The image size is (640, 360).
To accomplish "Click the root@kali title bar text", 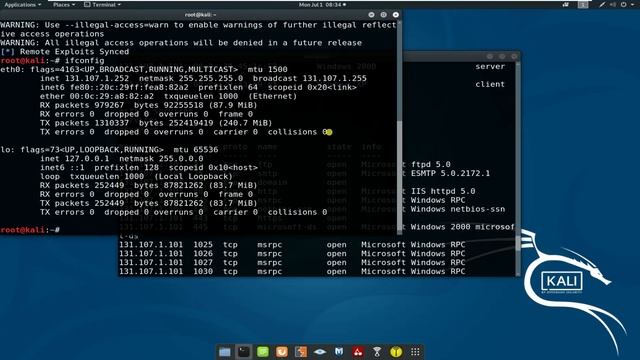I will [x=200, y=15].
